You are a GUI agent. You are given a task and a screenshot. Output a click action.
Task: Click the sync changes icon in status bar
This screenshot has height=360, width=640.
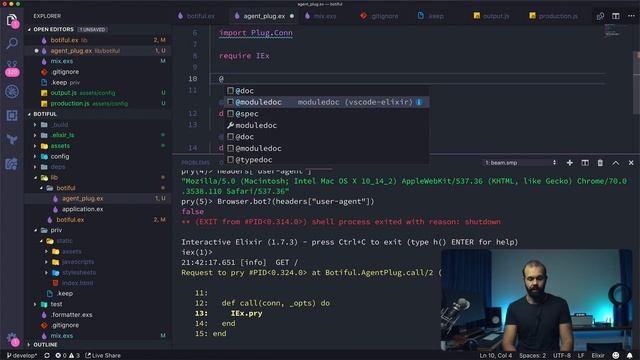pos(47,356)
